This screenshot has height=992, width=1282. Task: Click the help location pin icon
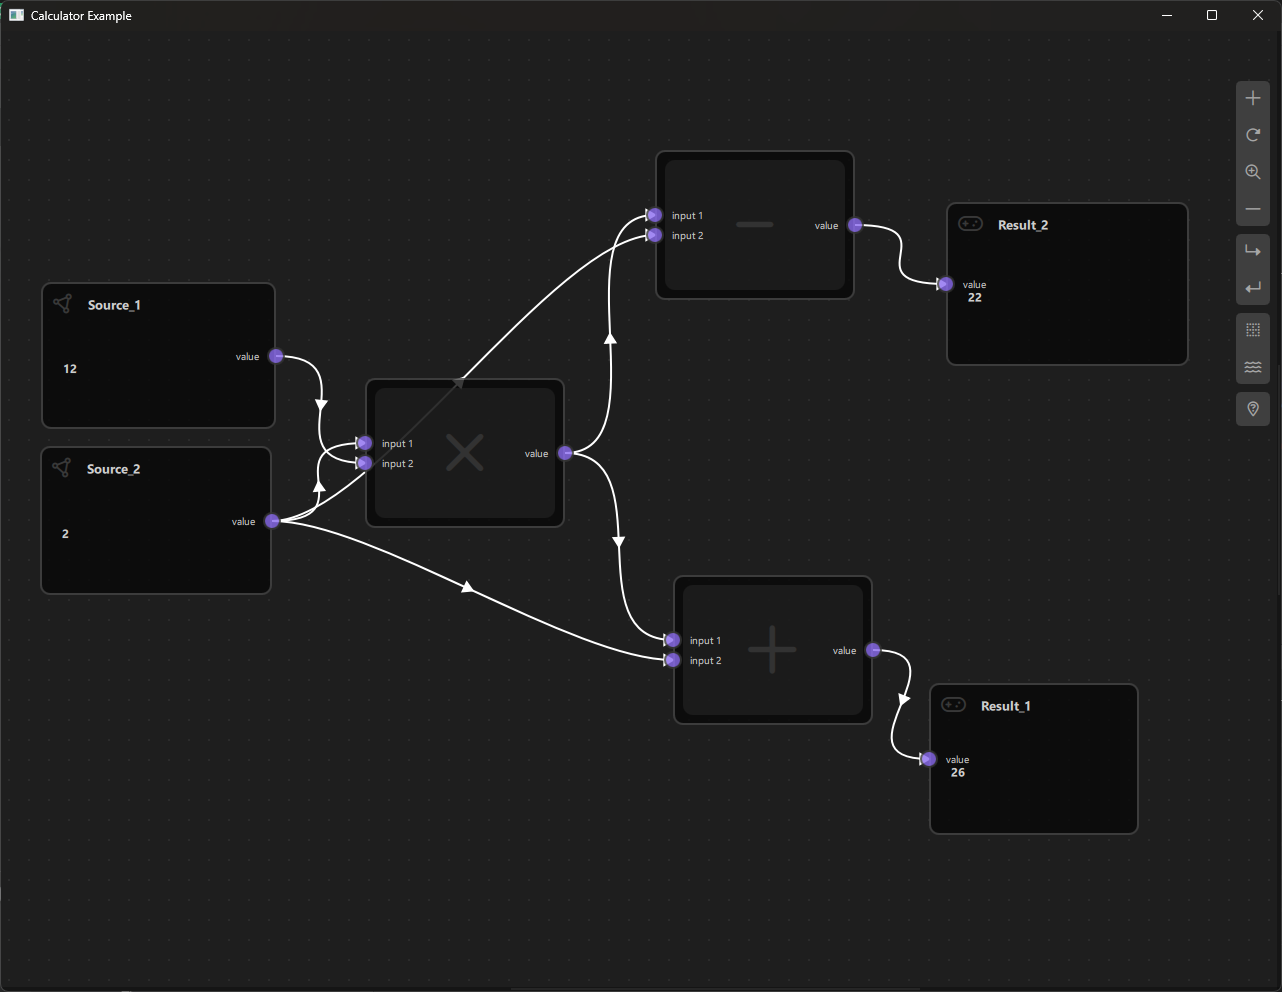1253,409
